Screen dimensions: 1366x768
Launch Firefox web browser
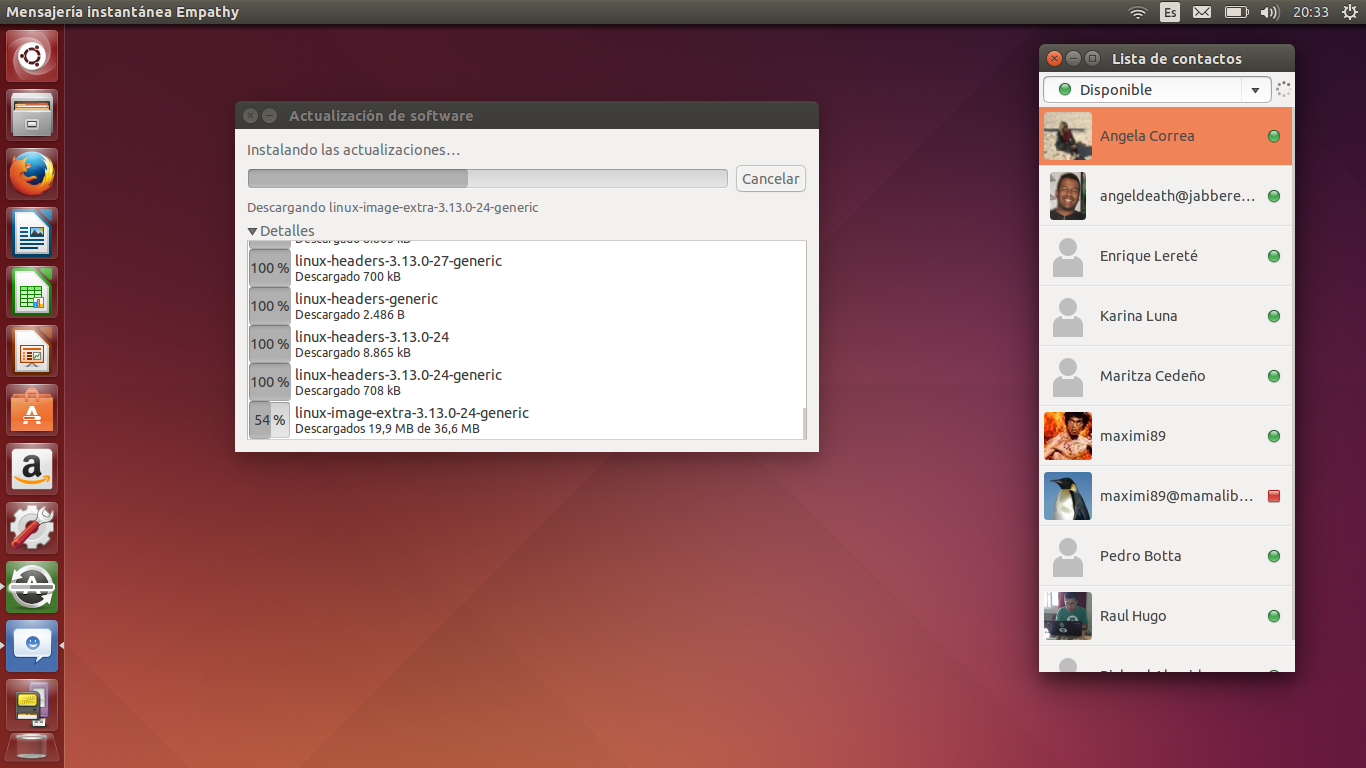point(32,174)
